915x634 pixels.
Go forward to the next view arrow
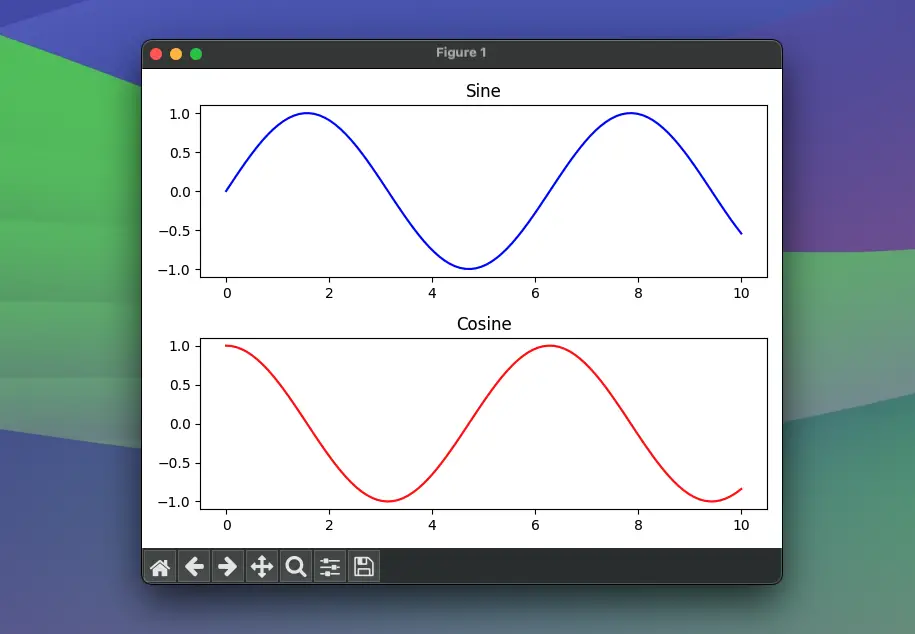coord(228,566)
